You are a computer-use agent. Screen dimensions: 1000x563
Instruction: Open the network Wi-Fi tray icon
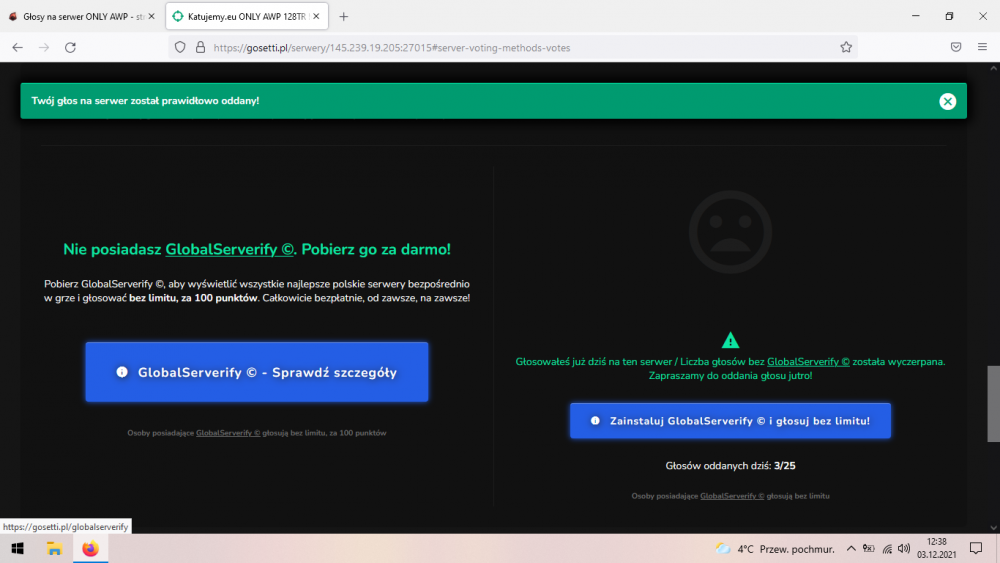[x=886, y=548]
